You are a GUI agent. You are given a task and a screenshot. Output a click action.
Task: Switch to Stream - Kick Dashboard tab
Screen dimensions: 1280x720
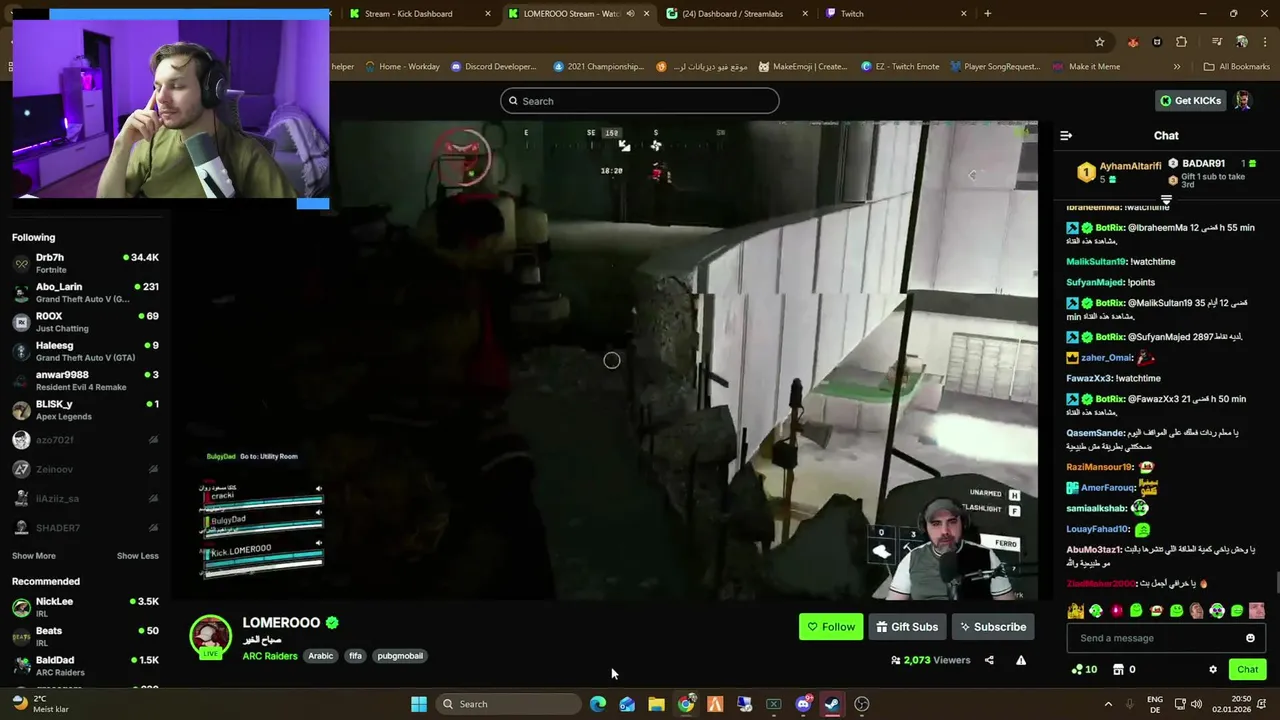point(419,14)
